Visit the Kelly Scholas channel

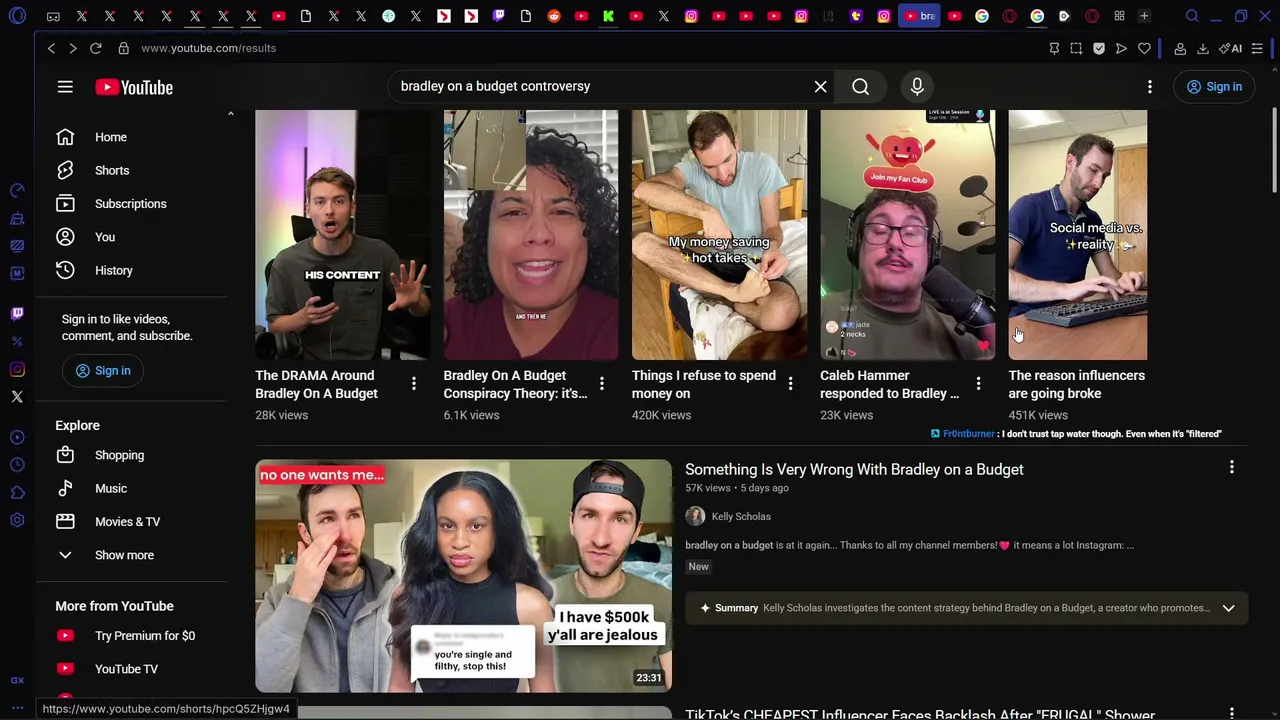741,516
